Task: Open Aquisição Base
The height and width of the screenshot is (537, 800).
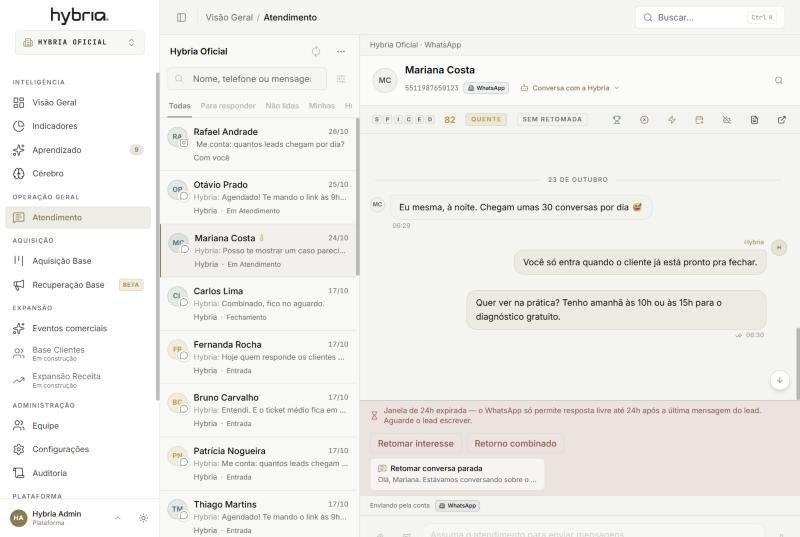Action: click(78, 261)
